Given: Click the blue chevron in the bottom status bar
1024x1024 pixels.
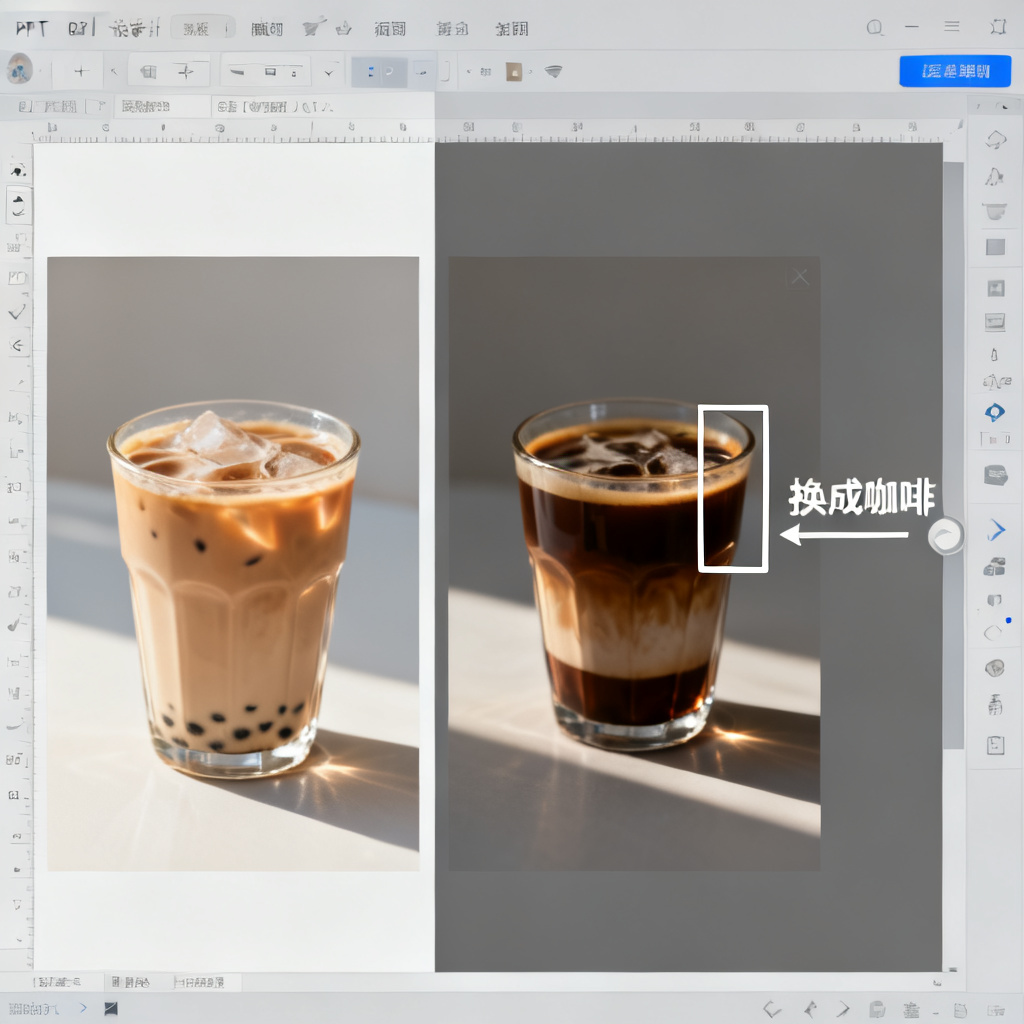Looking at the screenshot, I should coord(83,1008).
